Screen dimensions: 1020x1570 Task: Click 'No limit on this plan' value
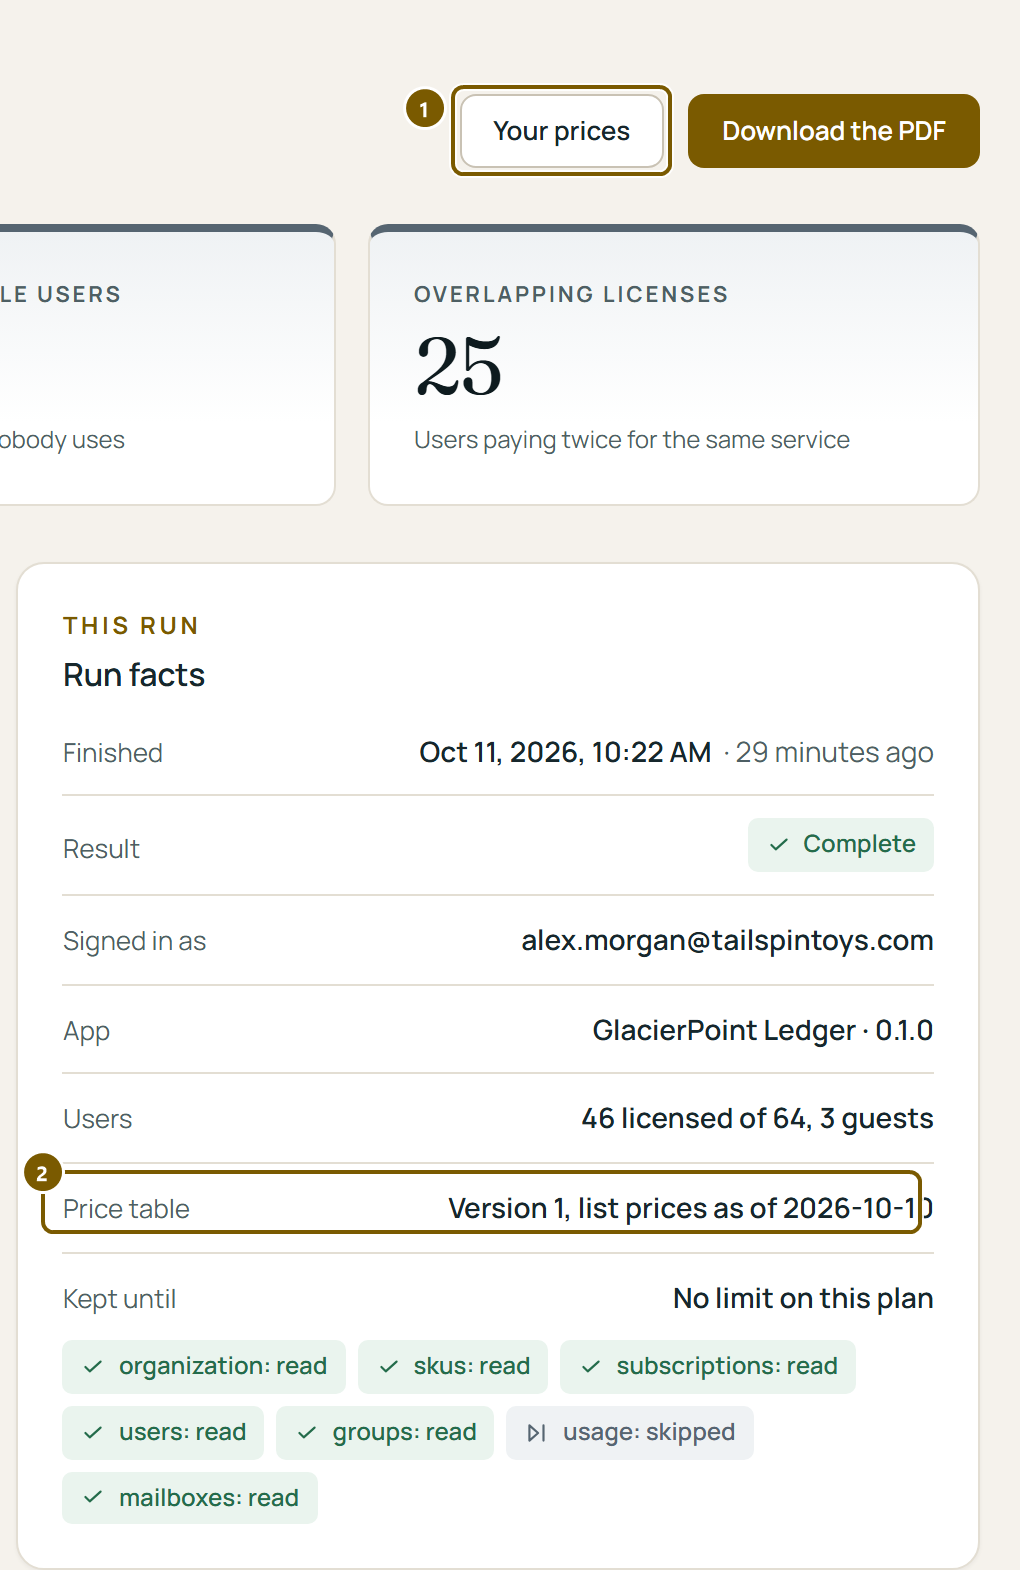[803, 1299]
